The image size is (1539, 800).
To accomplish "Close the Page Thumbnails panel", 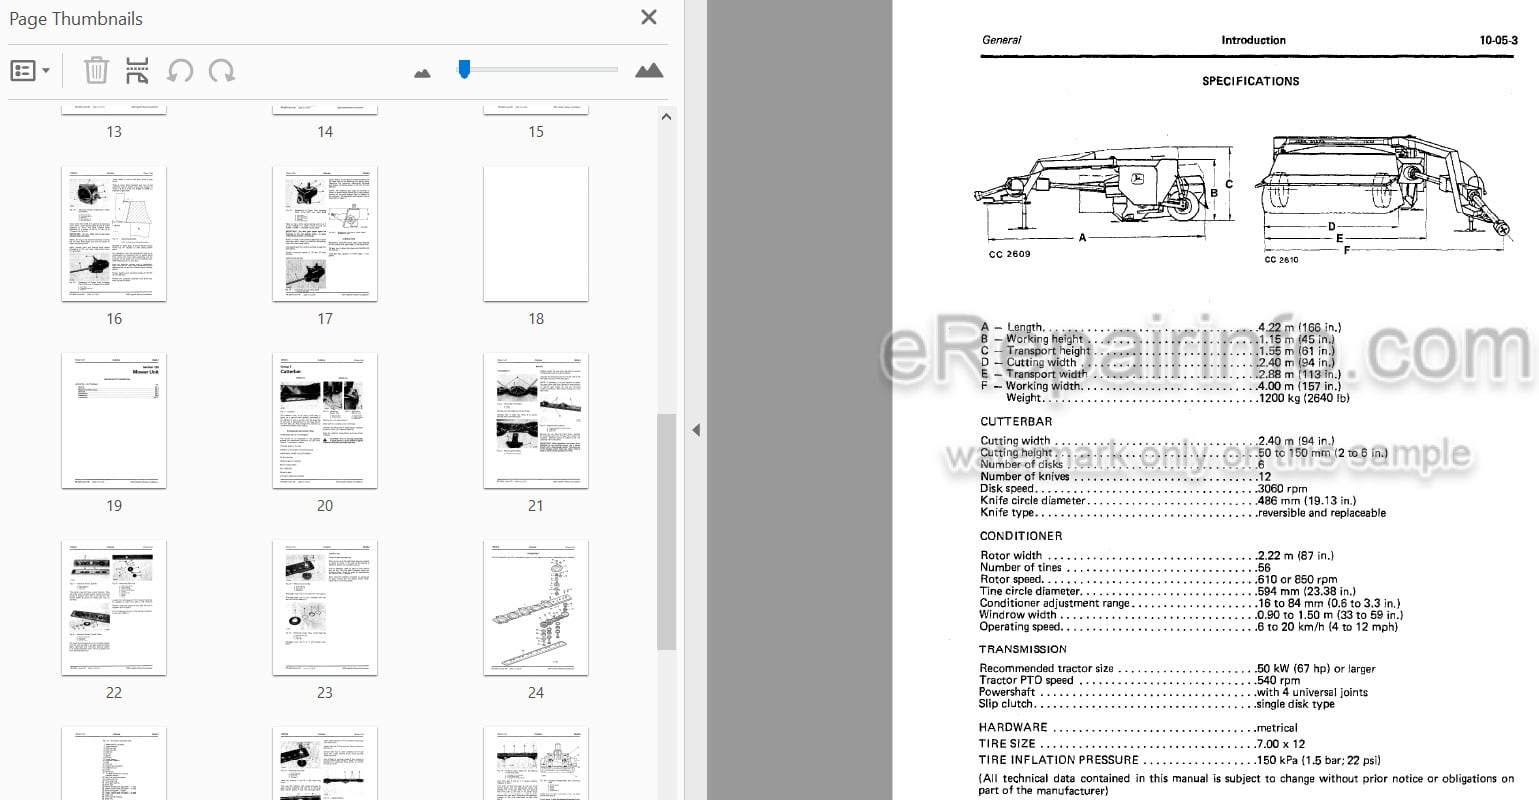I will coord(649,17).
